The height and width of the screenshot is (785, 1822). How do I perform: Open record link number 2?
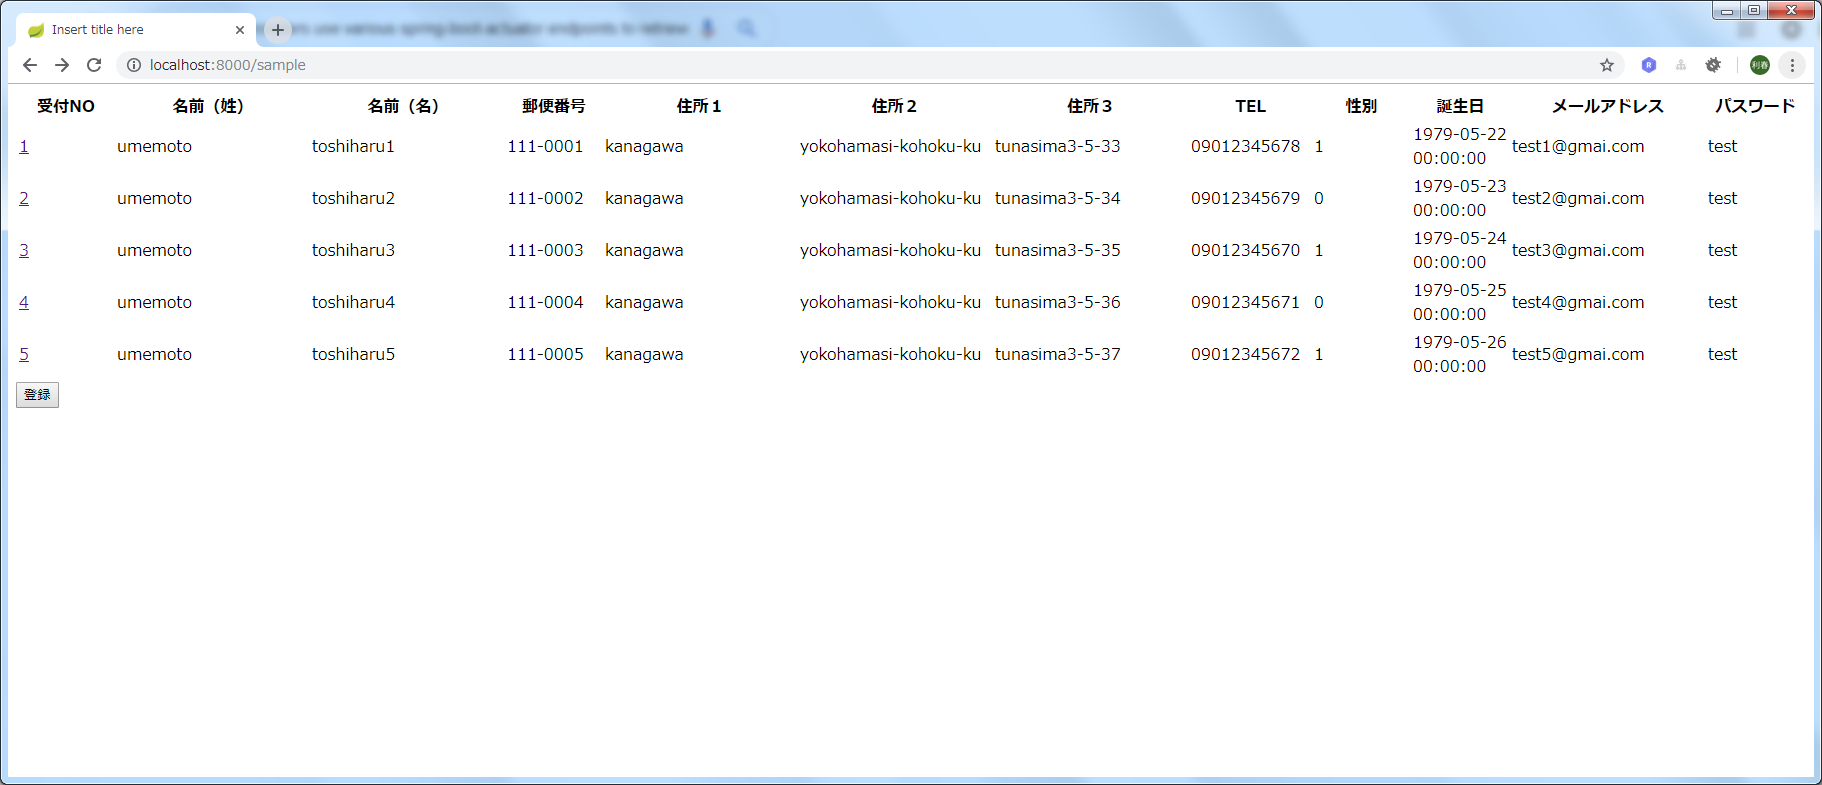tap(24, 198)
